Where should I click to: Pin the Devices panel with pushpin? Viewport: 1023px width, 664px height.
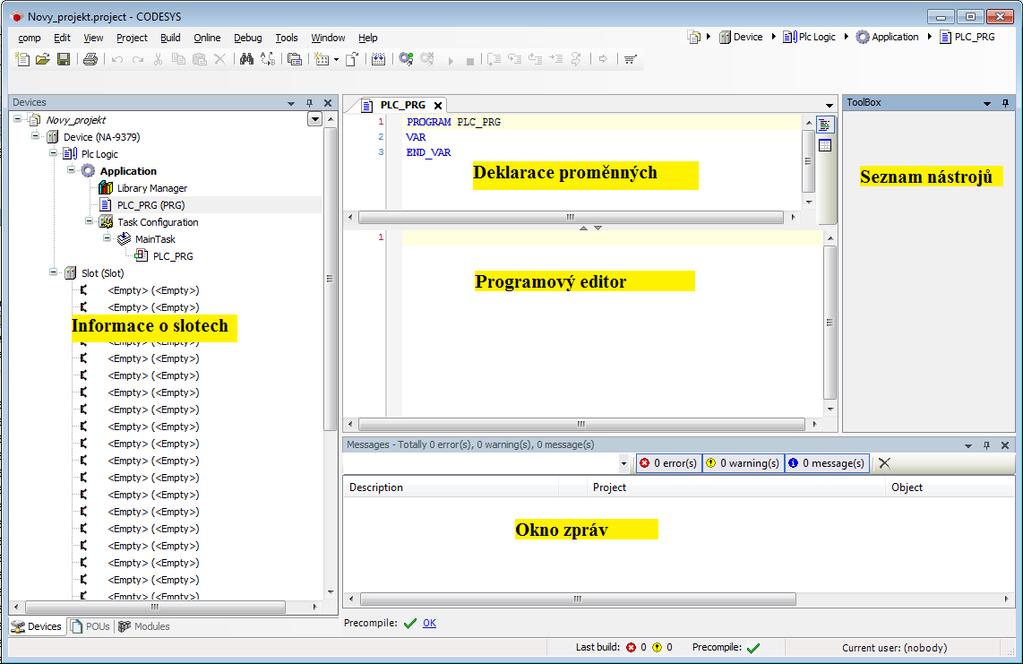309,103
